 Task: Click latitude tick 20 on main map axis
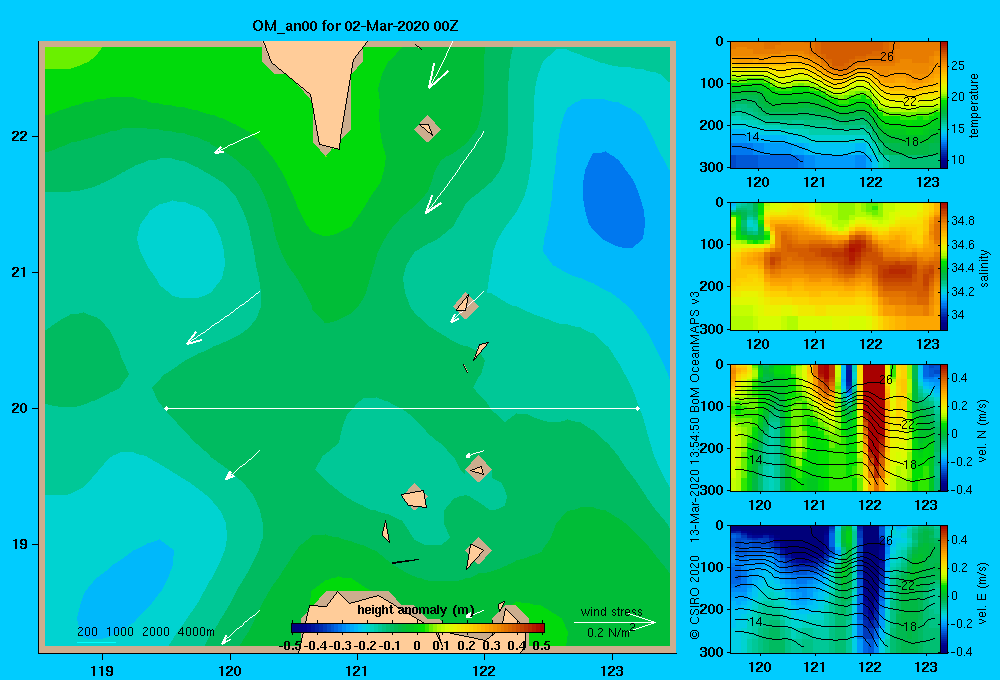click(x=20, y=408)
